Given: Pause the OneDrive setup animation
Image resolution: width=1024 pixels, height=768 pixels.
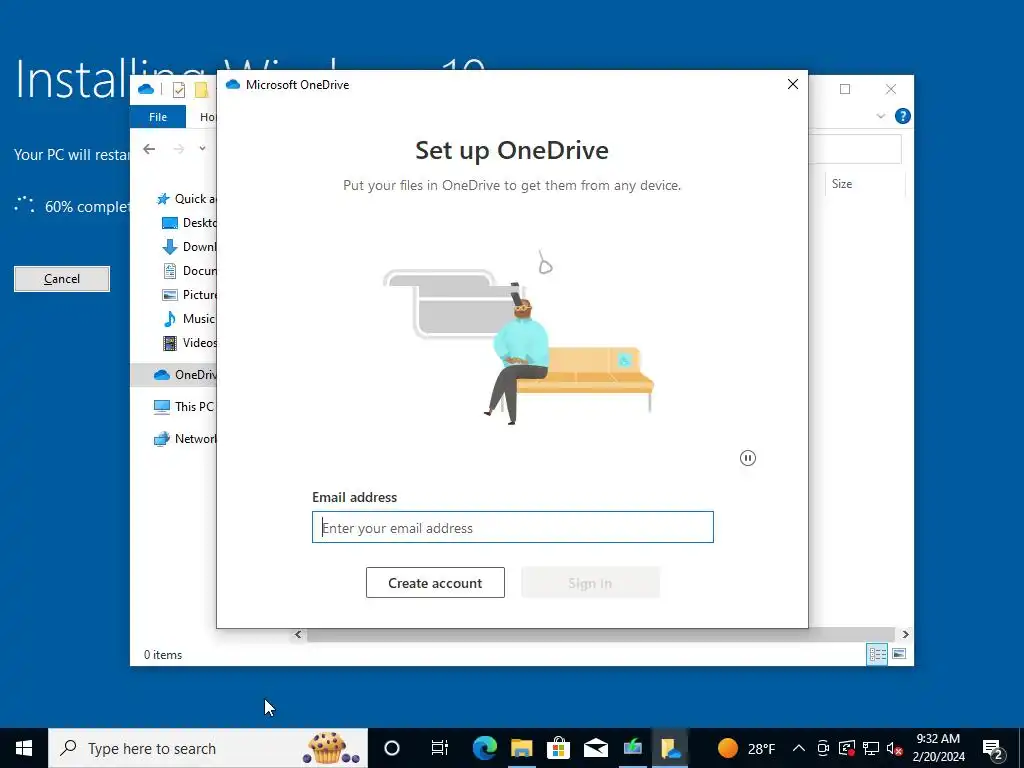Looking at the screenshot, I should click(x=748, y=458).
